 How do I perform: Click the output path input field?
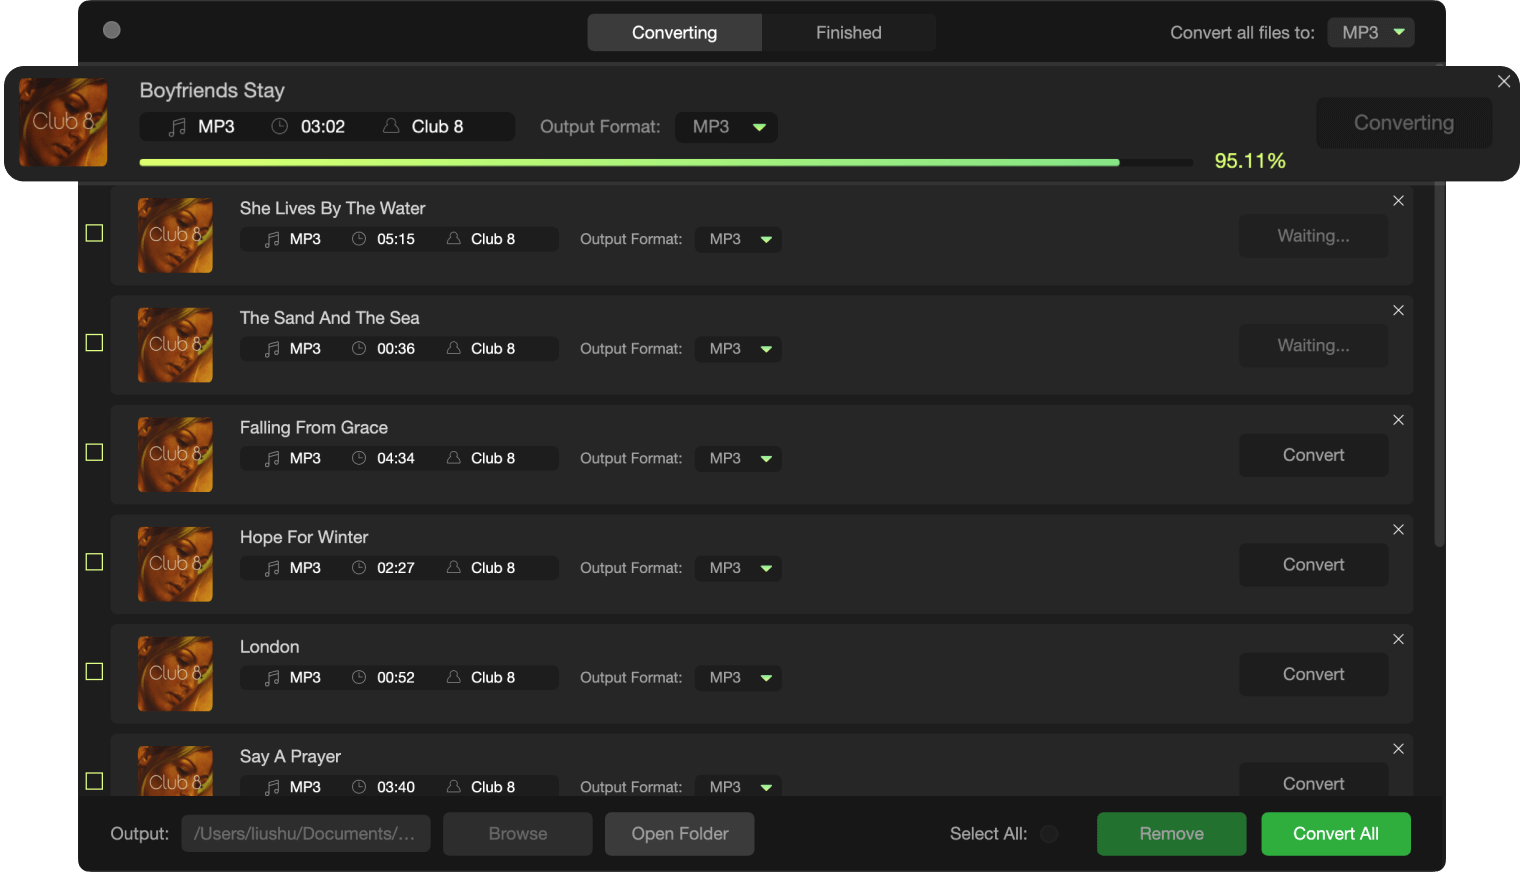coord(305,834)
